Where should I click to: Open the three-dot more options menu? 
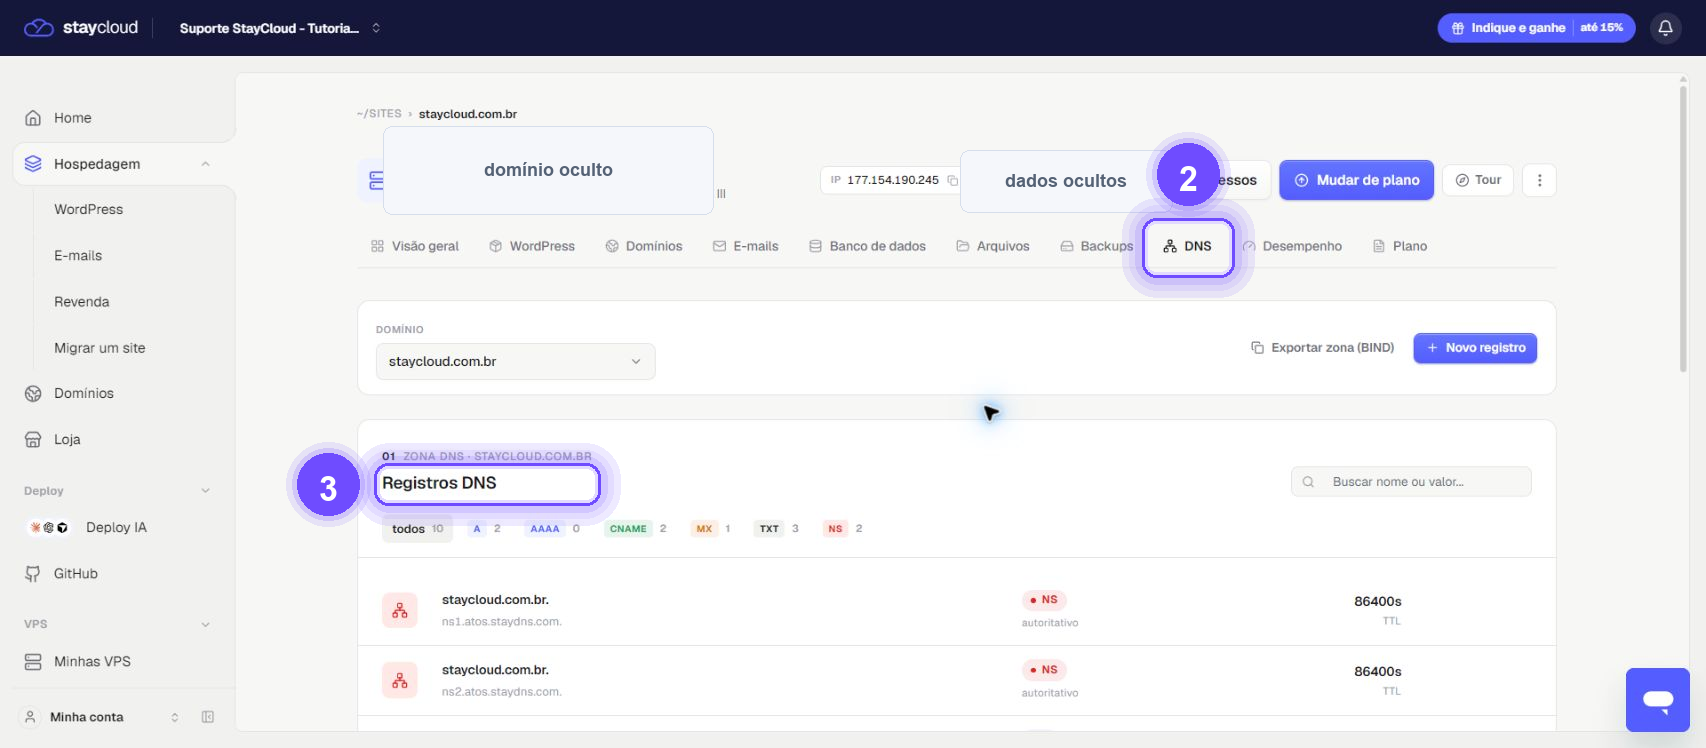click(1539, 180)
